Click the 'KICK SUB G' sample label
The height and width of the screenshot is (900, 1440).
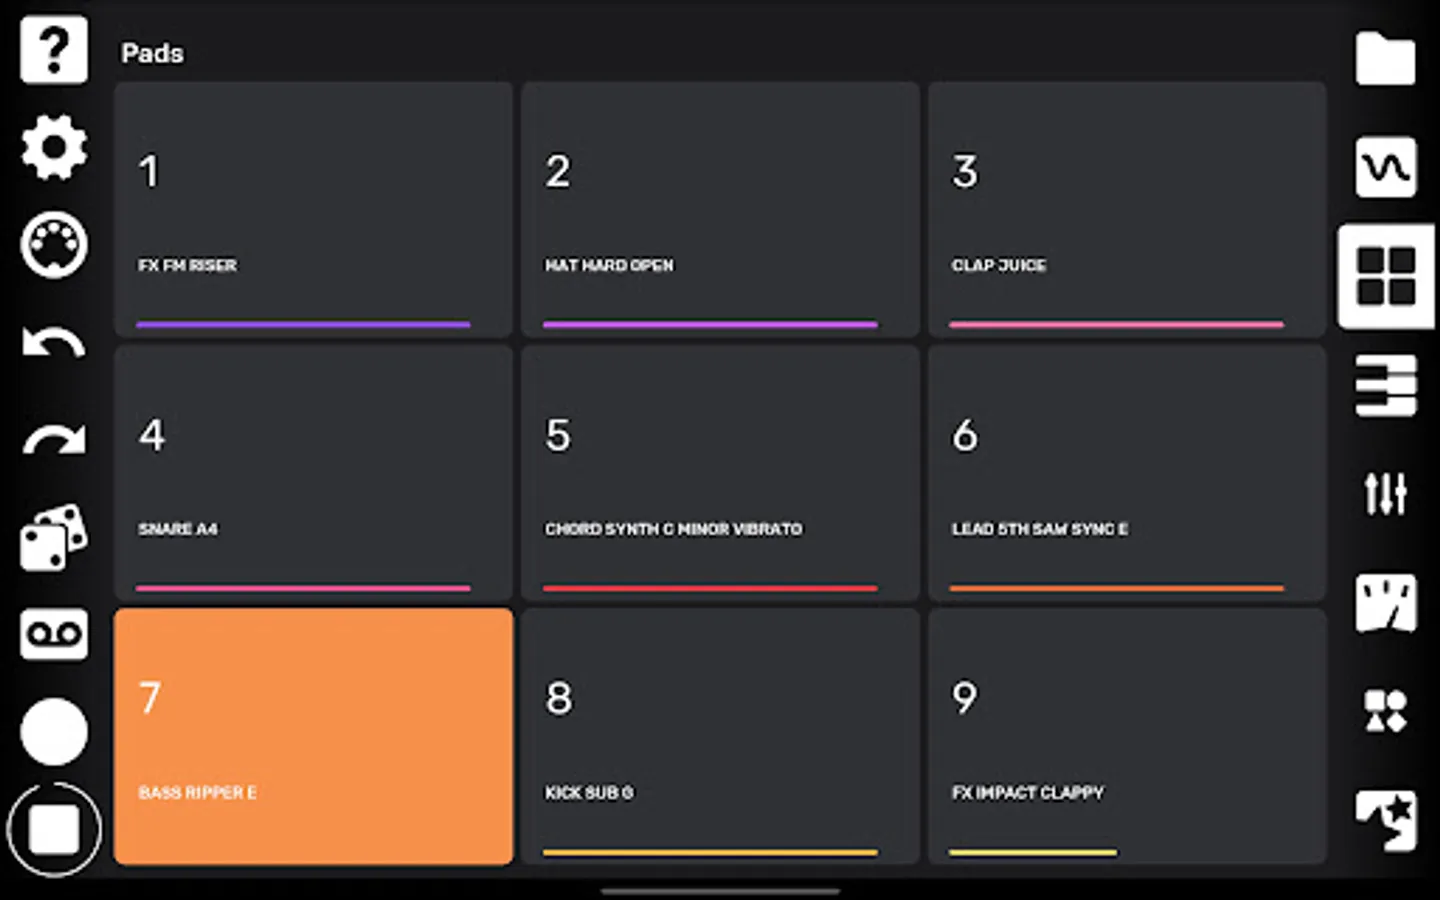589,792
